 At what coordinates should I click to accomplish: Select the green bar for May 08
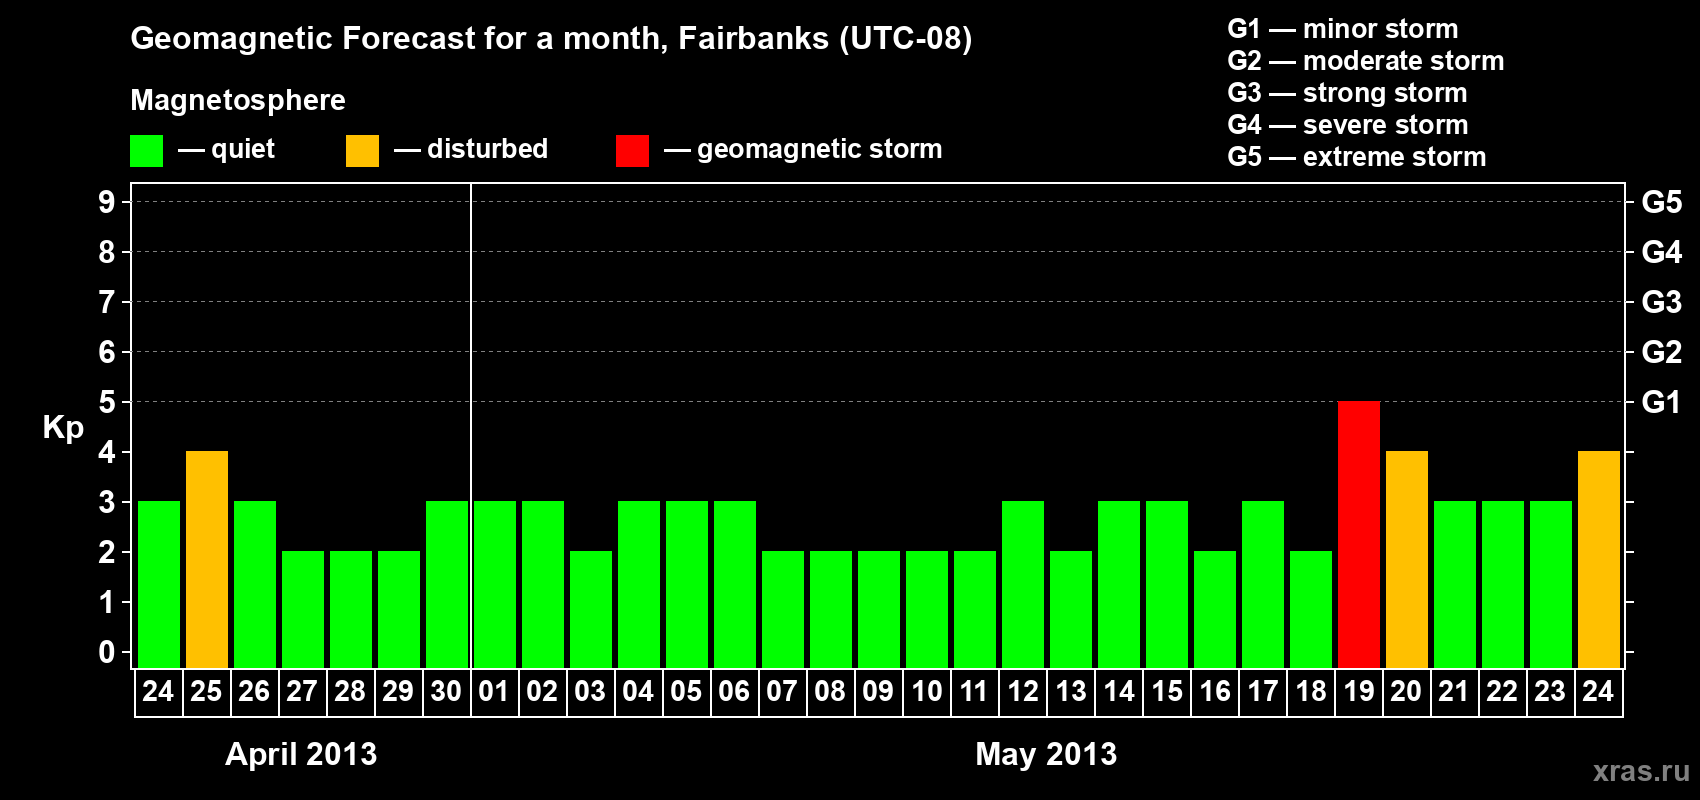[831, 610]
